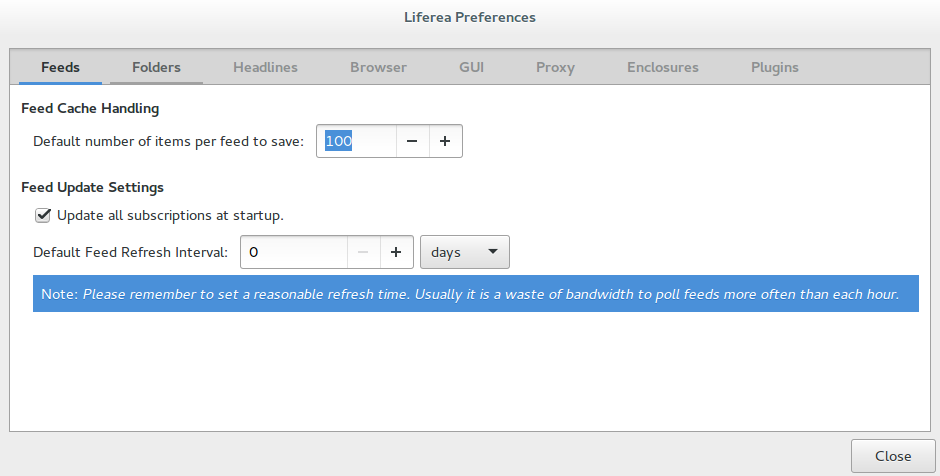Click minus button of refresh interval
The width and height of the screenshot is (940, 476).
tap(363, 252)
